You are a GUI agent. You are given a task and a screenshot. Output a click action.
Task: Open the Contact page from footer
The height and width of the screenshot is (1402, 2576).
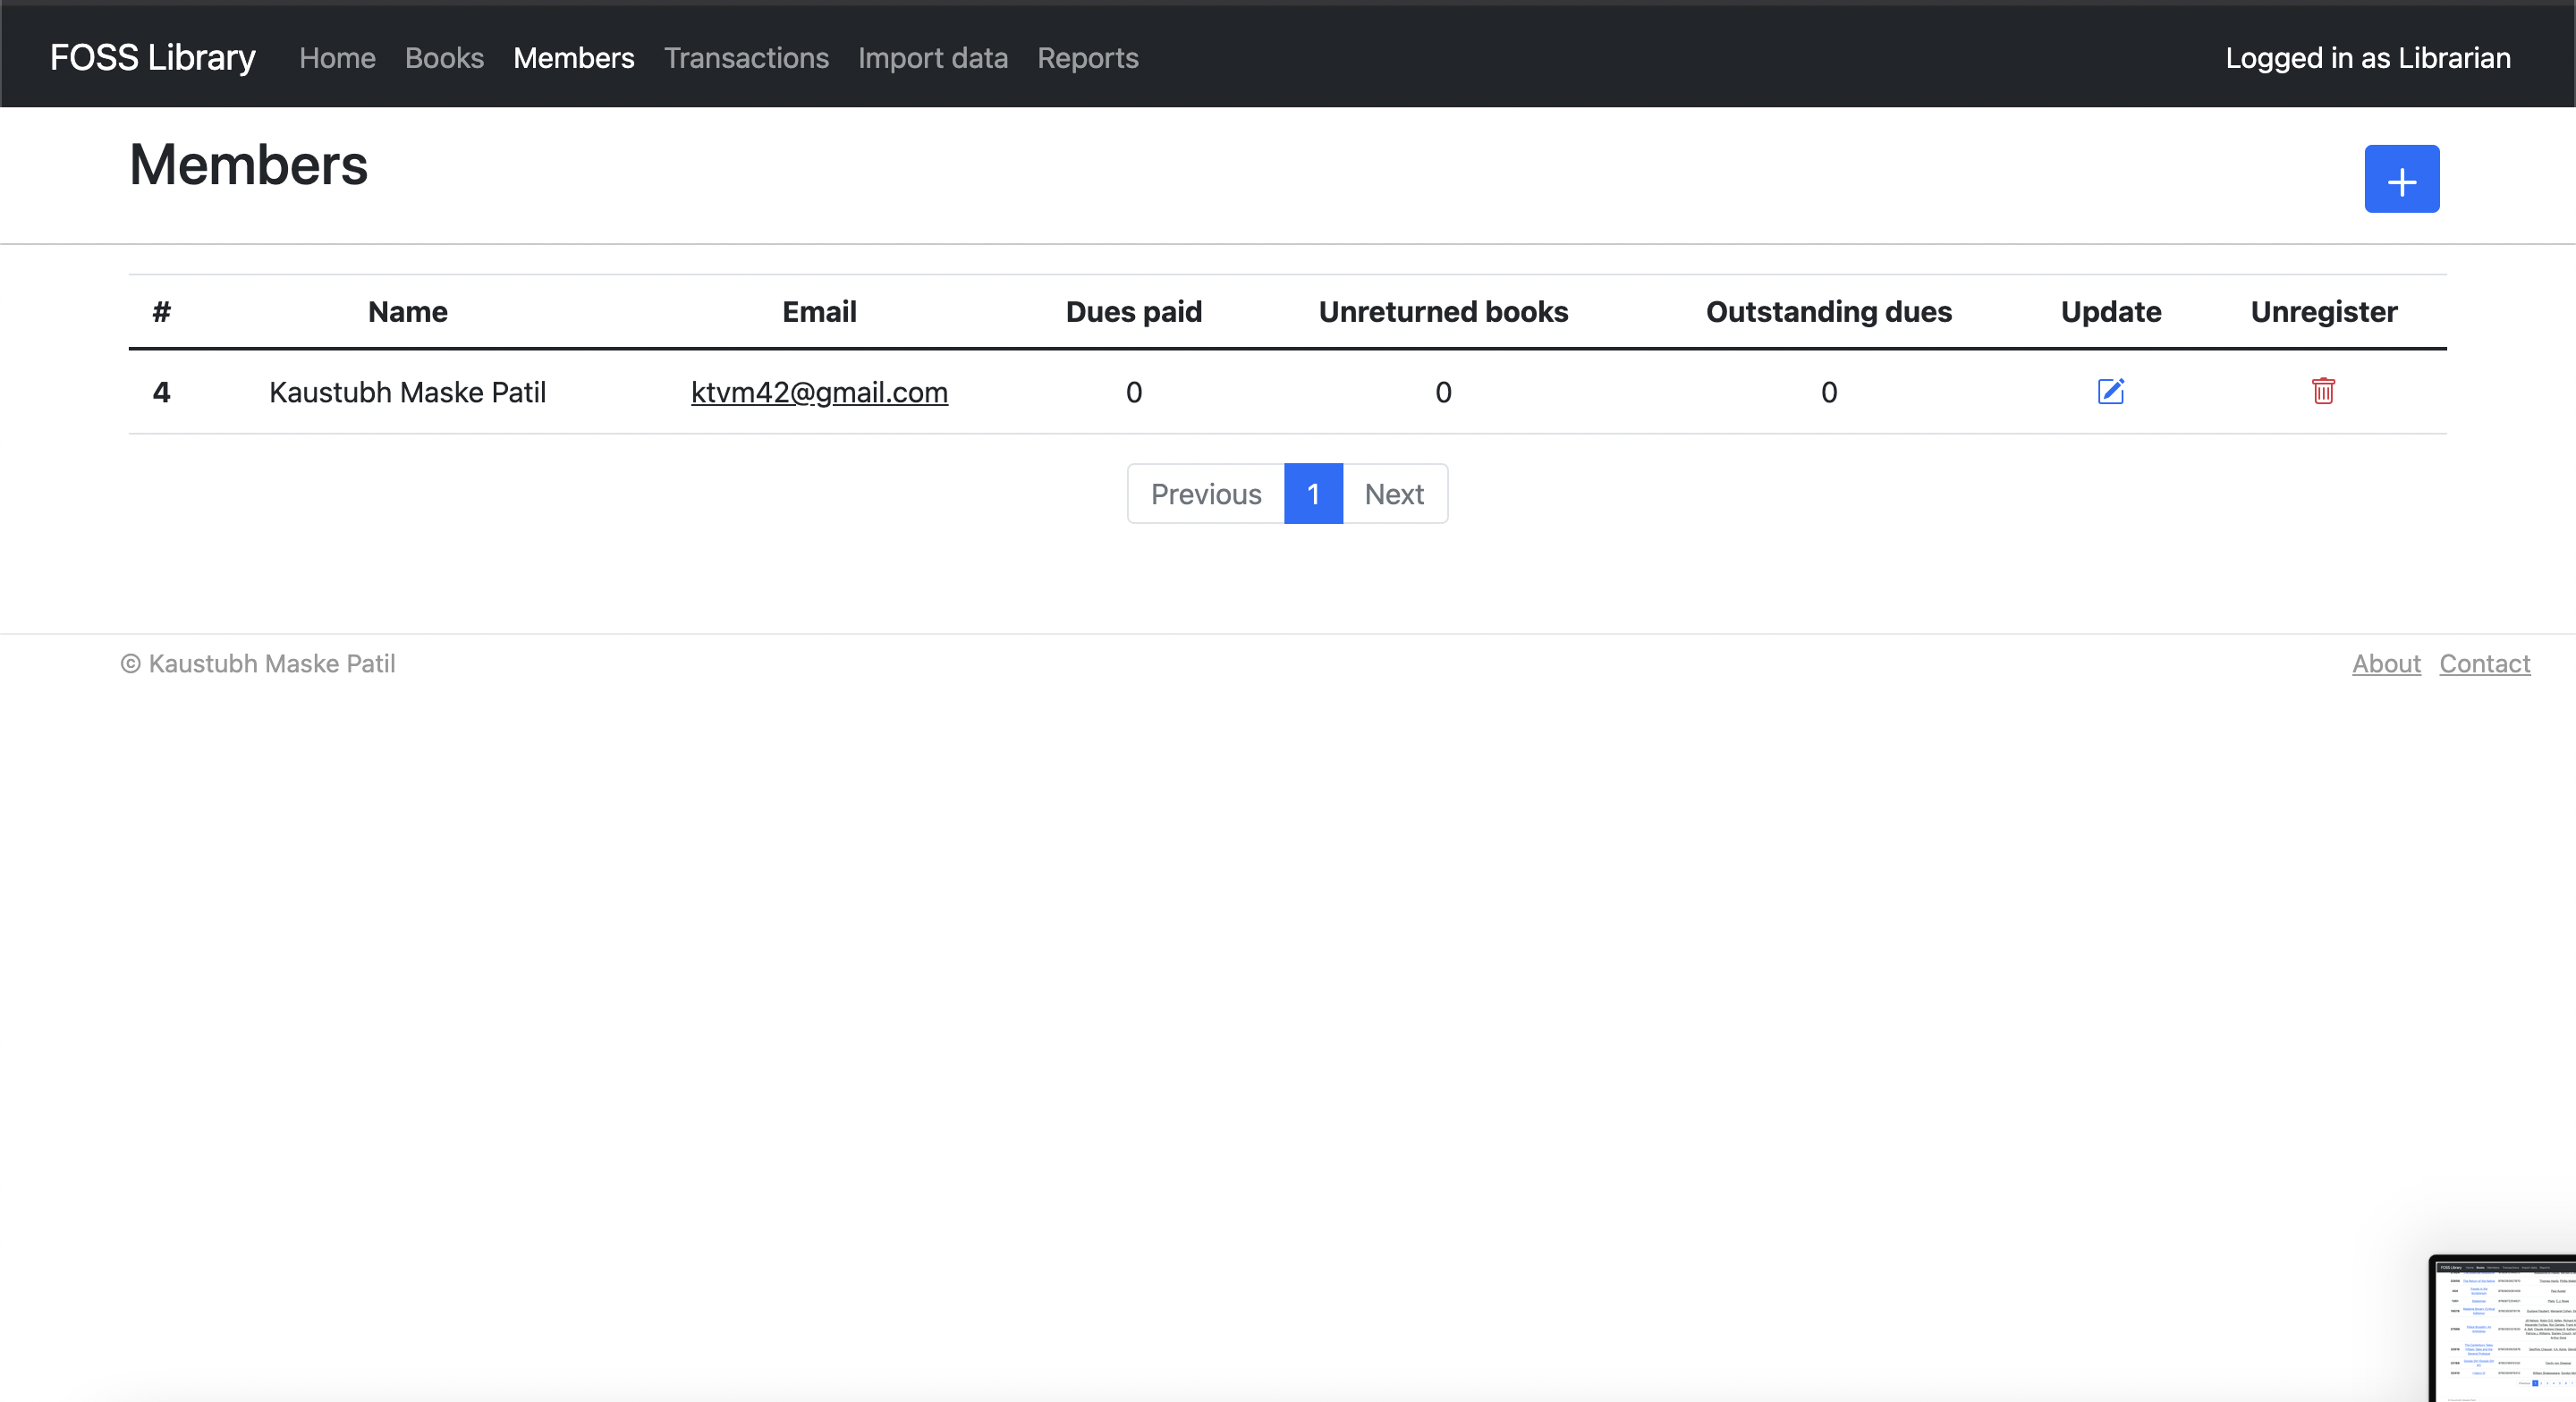2485,663
